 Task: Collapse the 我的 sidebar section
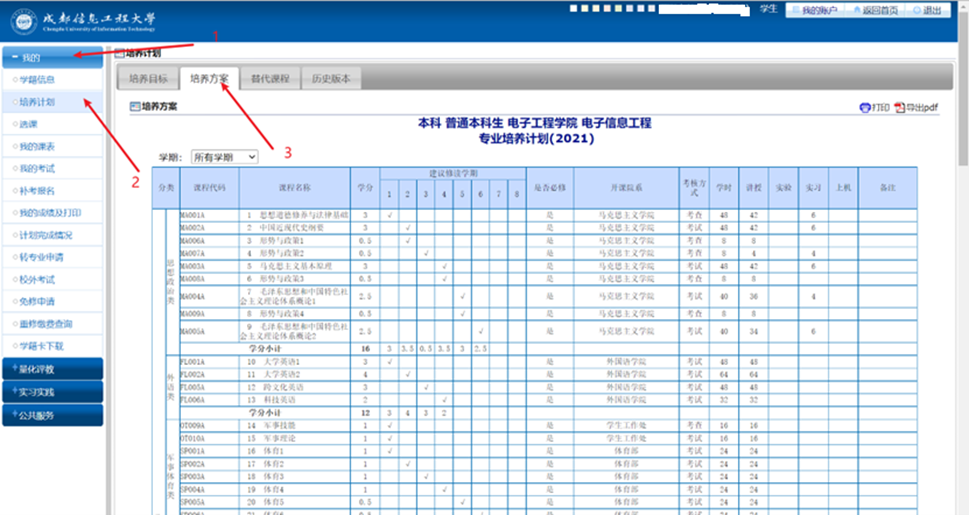[x=51, y=57]
